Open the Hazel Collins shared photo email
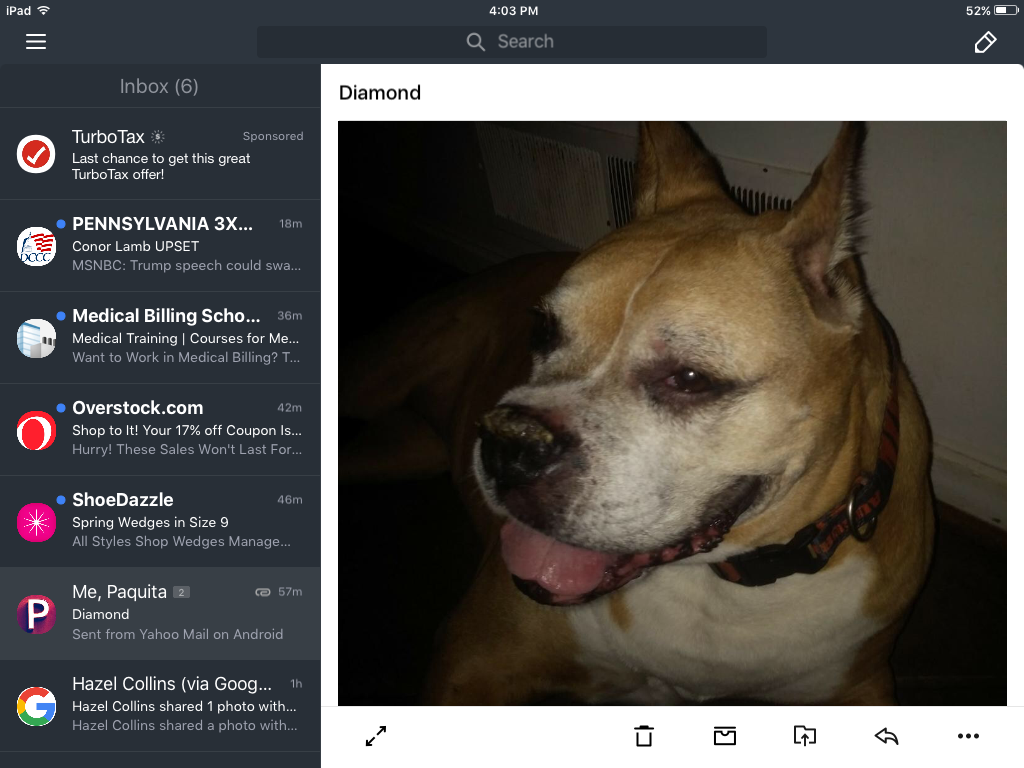1024x768 pixels. click(160, 706)
